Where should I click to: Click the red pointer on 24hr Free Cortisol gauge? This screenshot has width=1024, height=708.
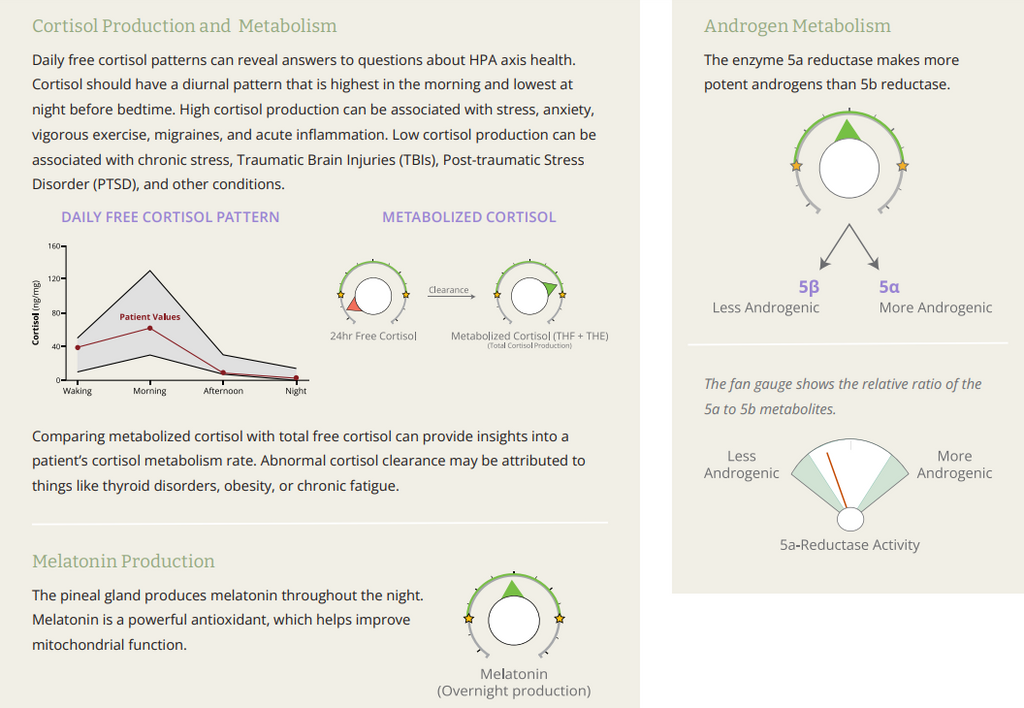point(351,304)
